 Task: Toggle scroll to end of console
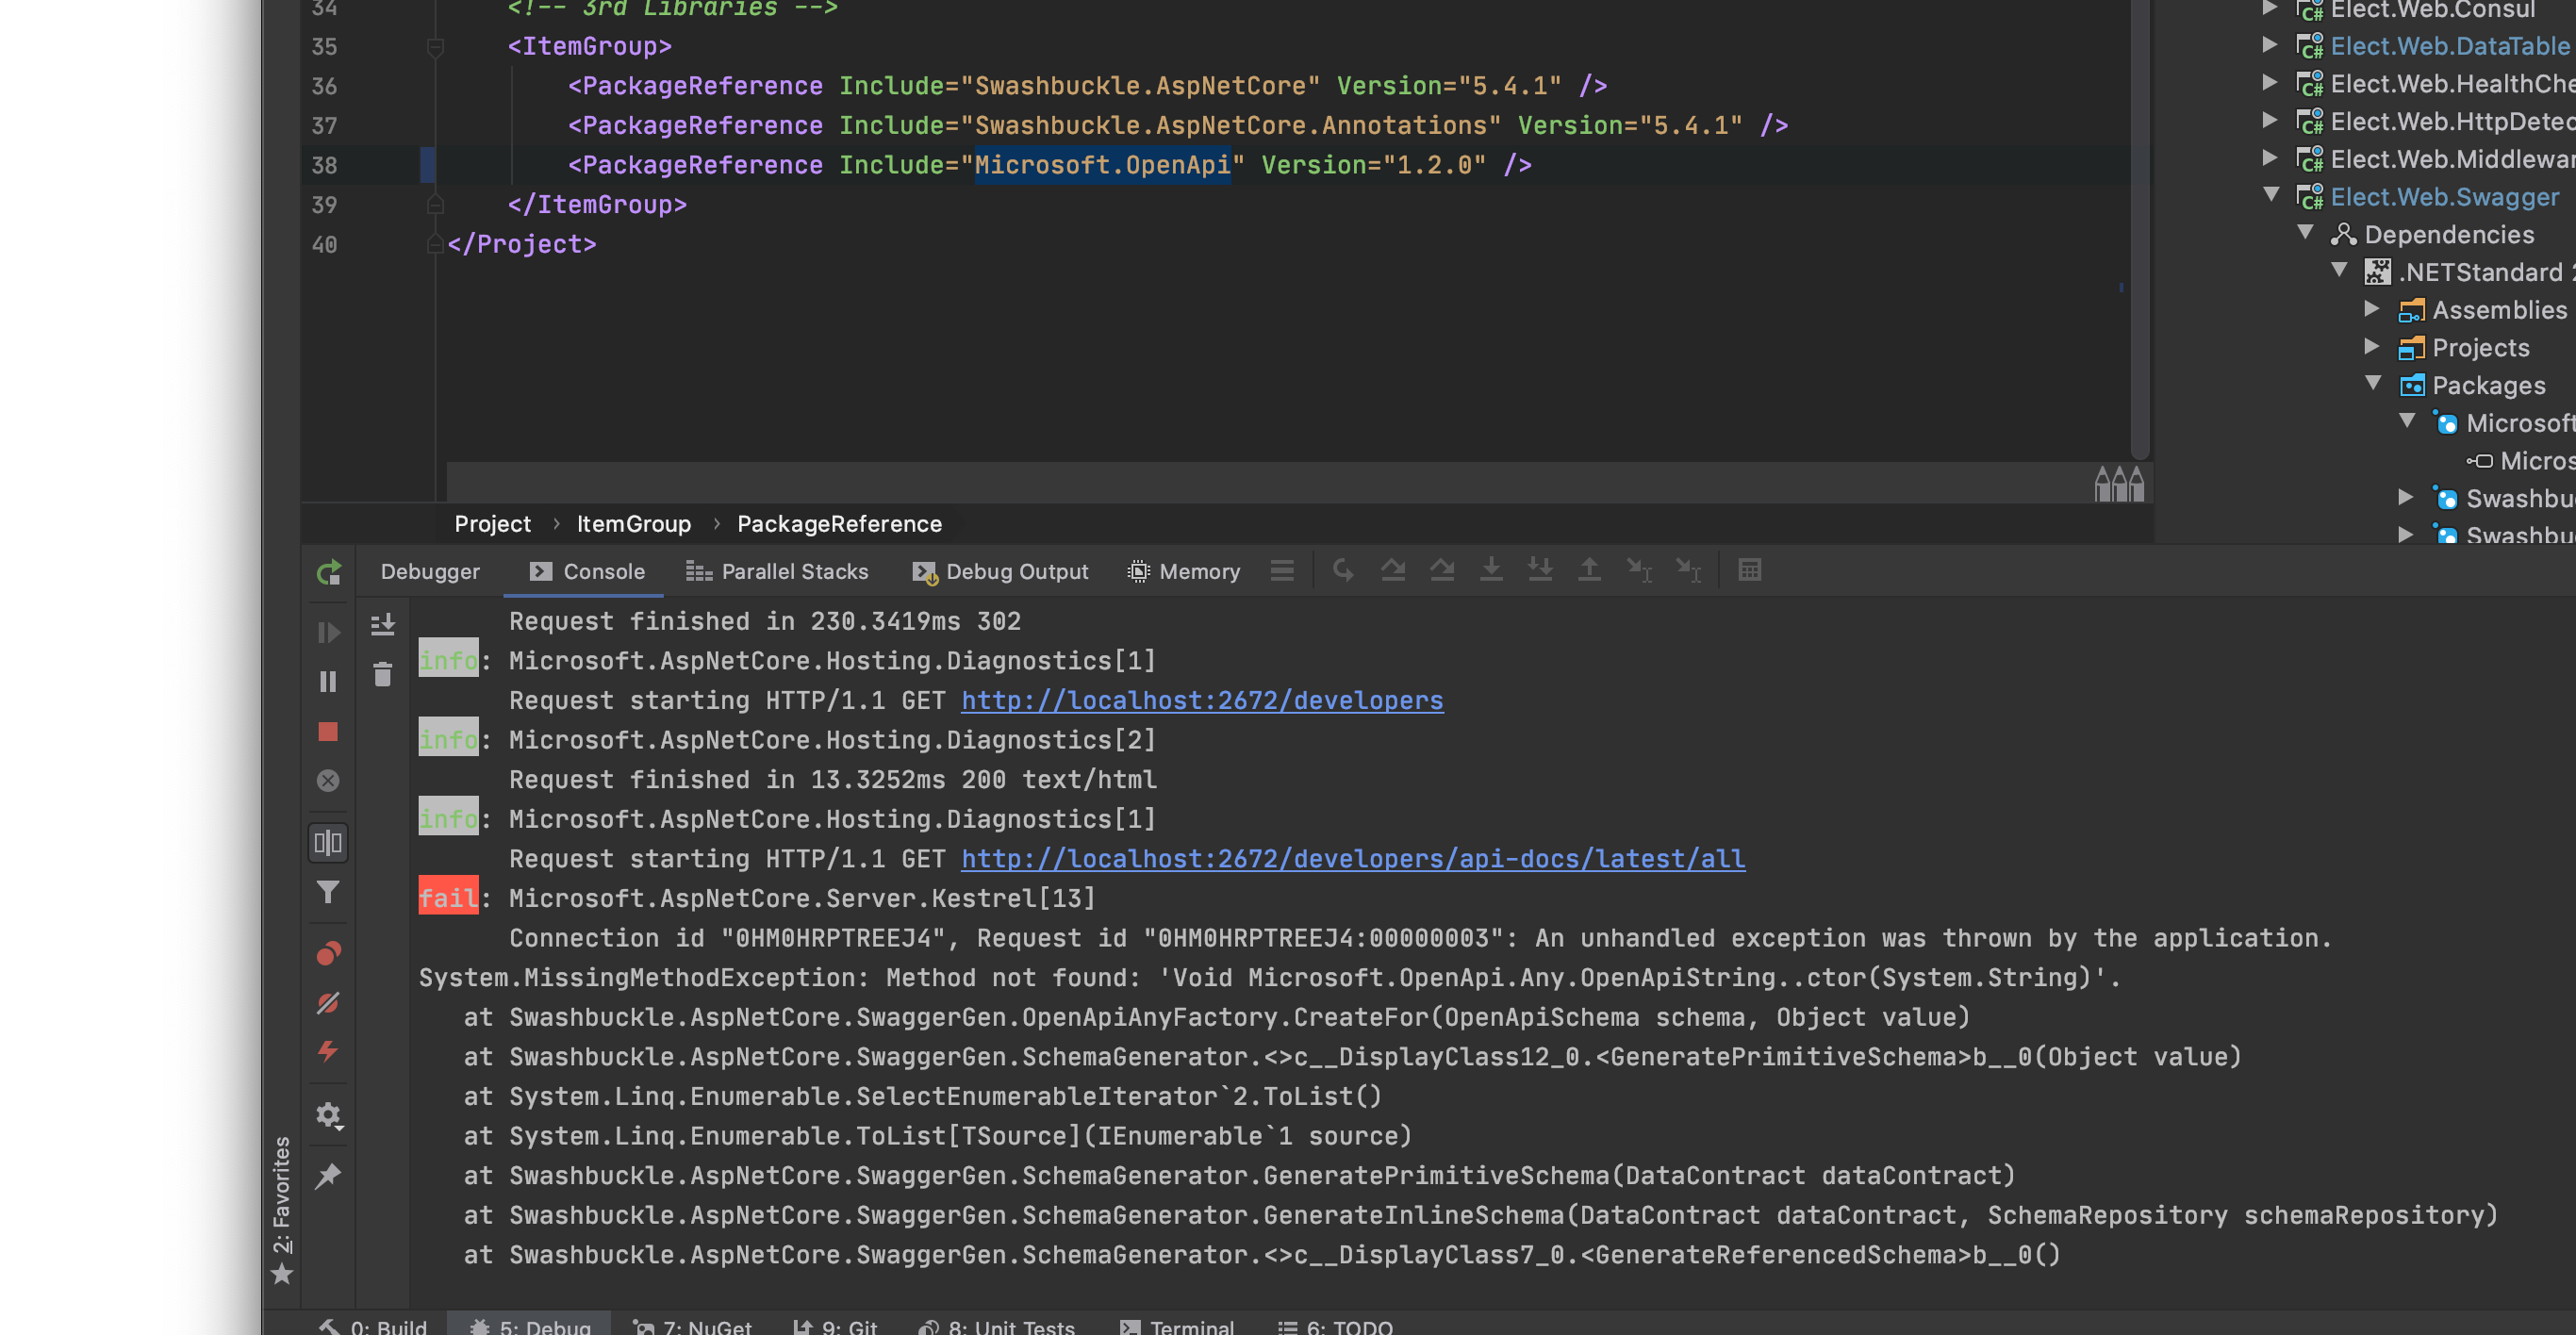pos(382,625)
